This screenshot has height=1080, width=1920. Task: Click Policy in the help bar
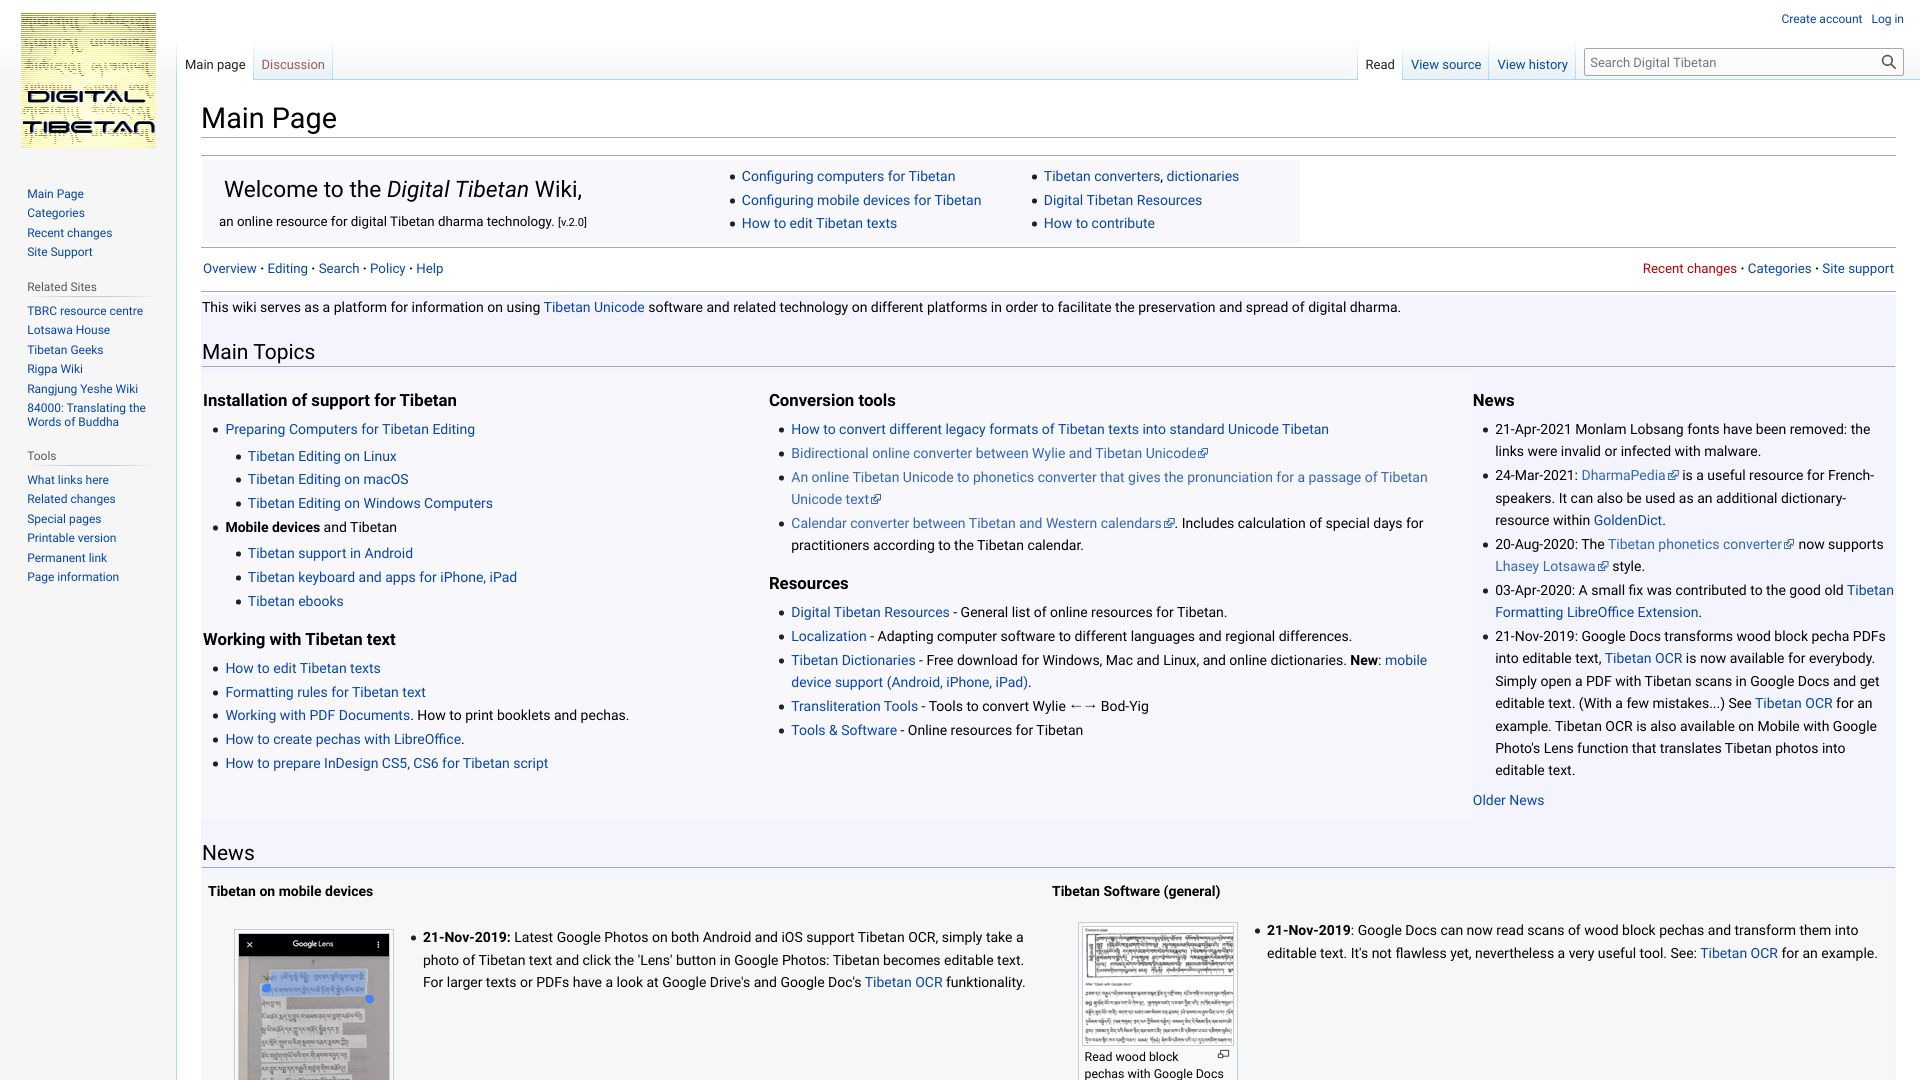click(x=387, y=268)
